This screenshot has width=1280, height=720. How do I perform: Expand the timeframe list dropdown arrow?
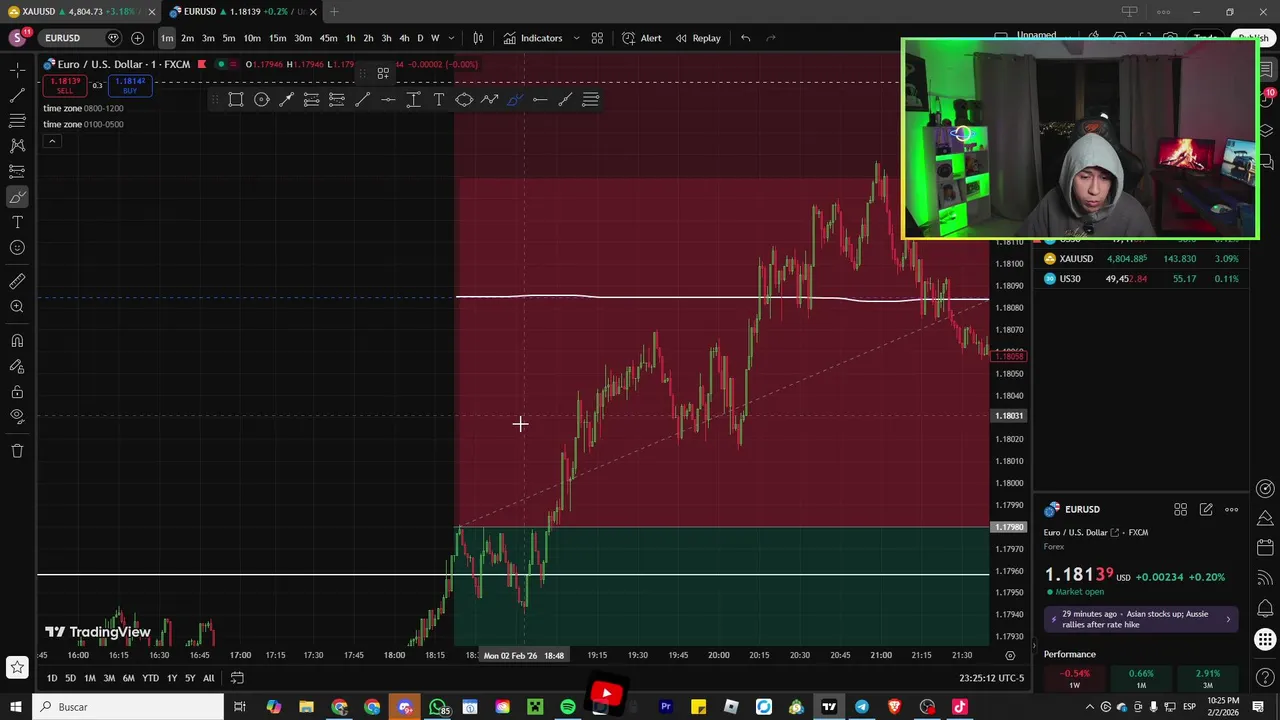(451, 38)
